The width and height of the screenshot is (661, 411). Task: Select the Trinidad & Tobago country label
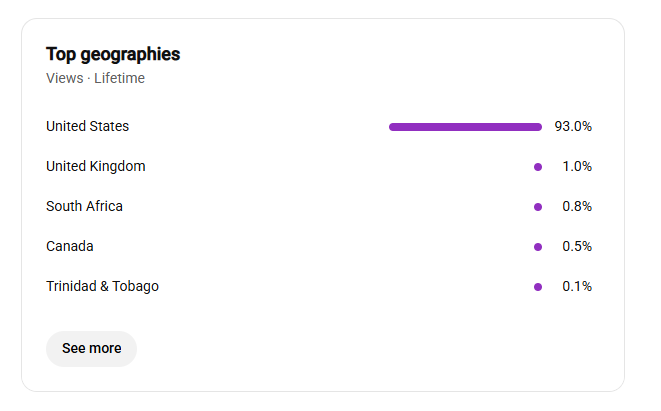pyautogui.click(x=102, y=286)
